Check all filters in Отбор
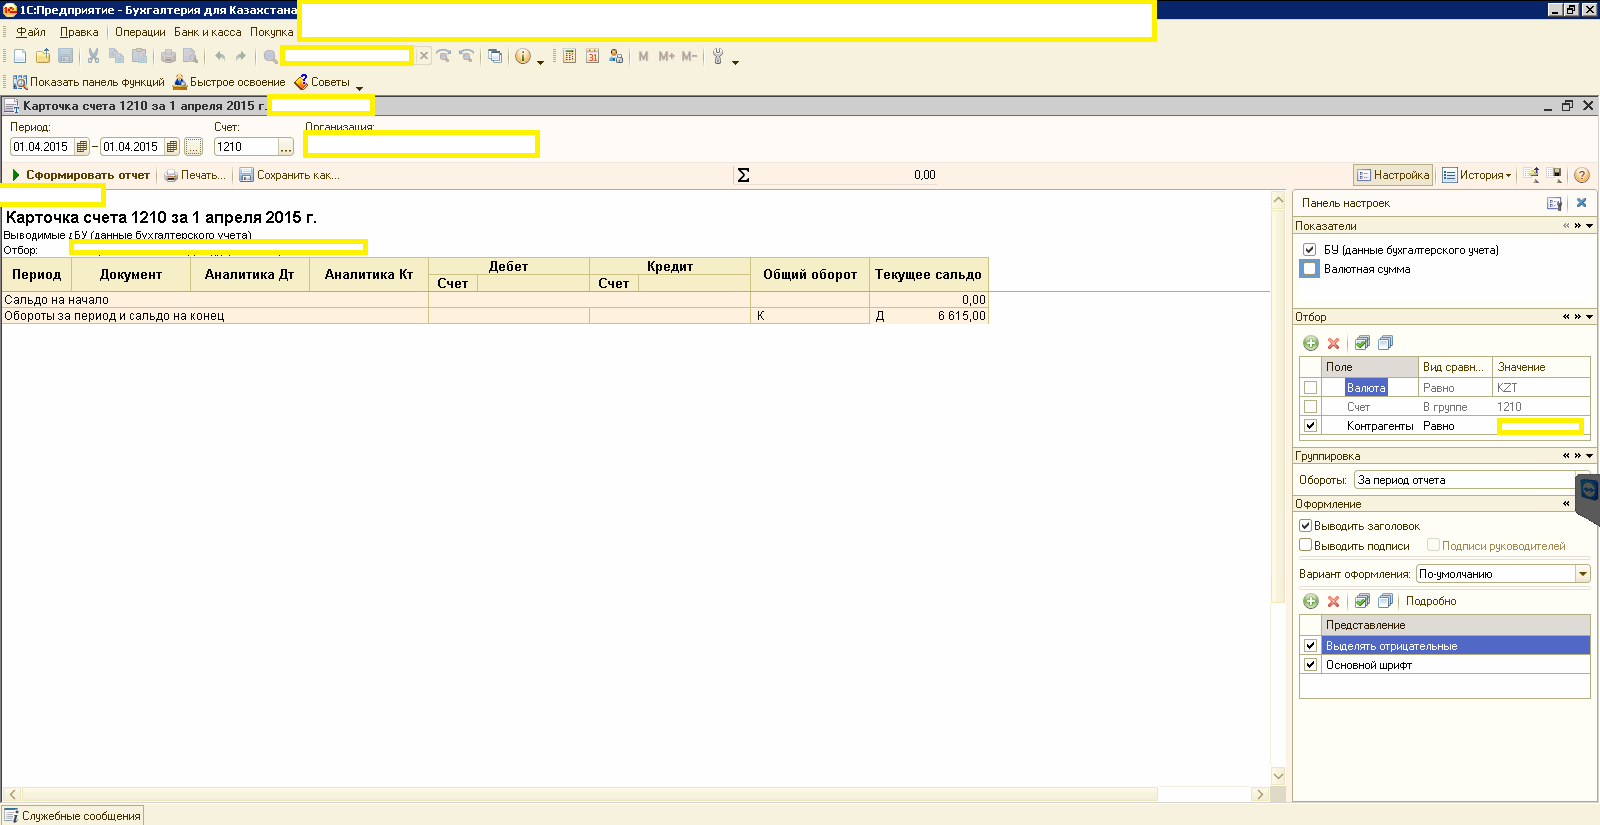The height and width of the screenshot is (825, 1600). [1362, 343]
